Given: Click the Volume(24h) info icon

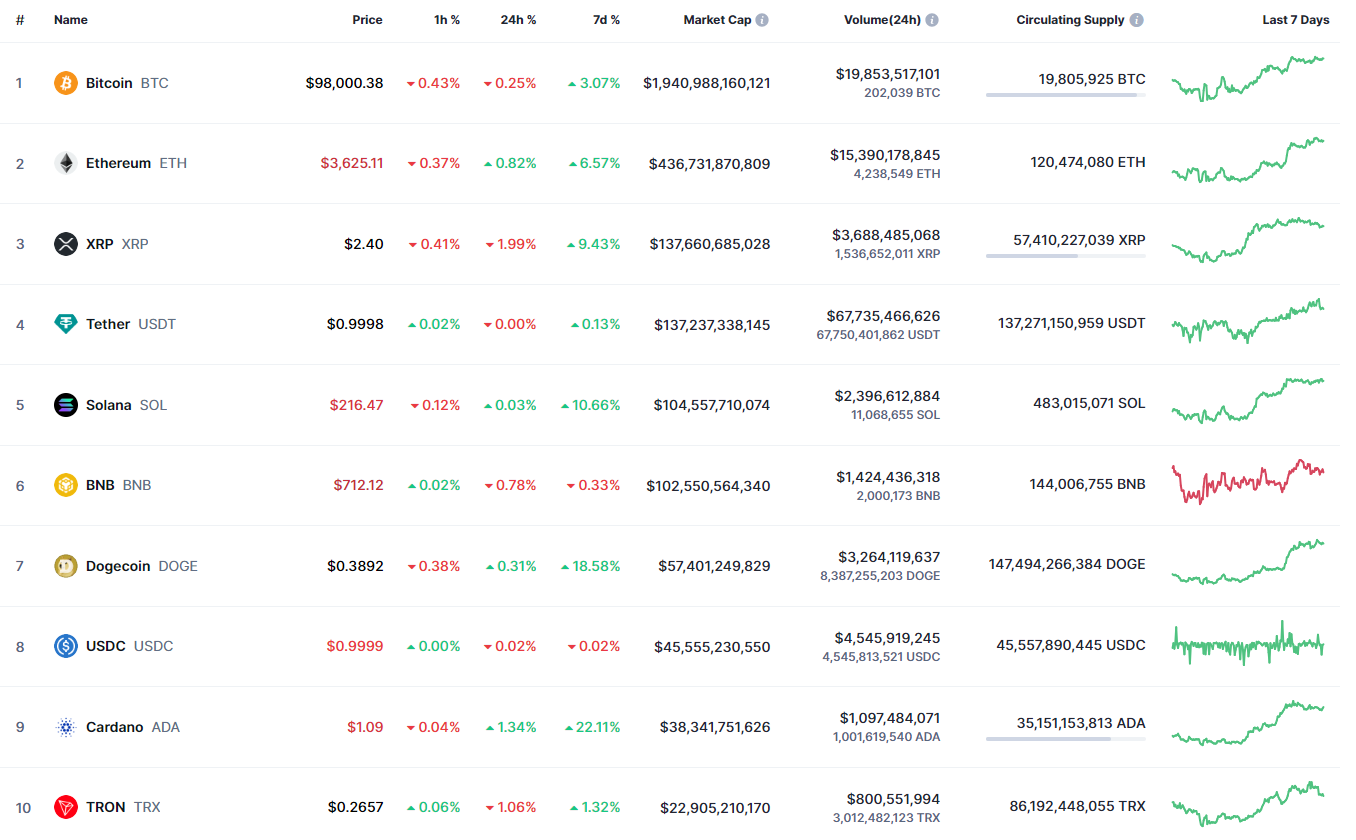Looking at the screenshot, I should tap(932, 20).
